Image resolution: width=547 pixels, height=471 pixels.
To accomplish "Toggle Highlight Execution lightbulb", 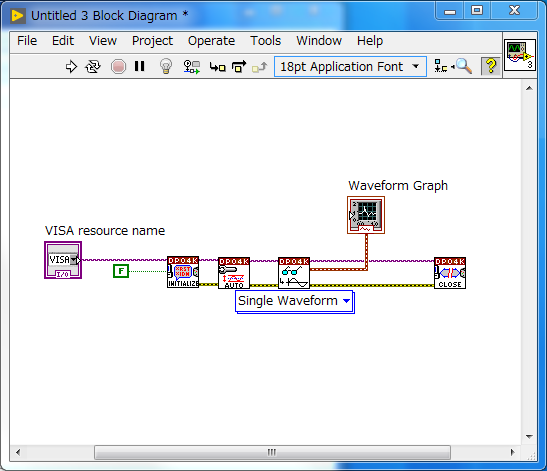I will pos(166,66).
